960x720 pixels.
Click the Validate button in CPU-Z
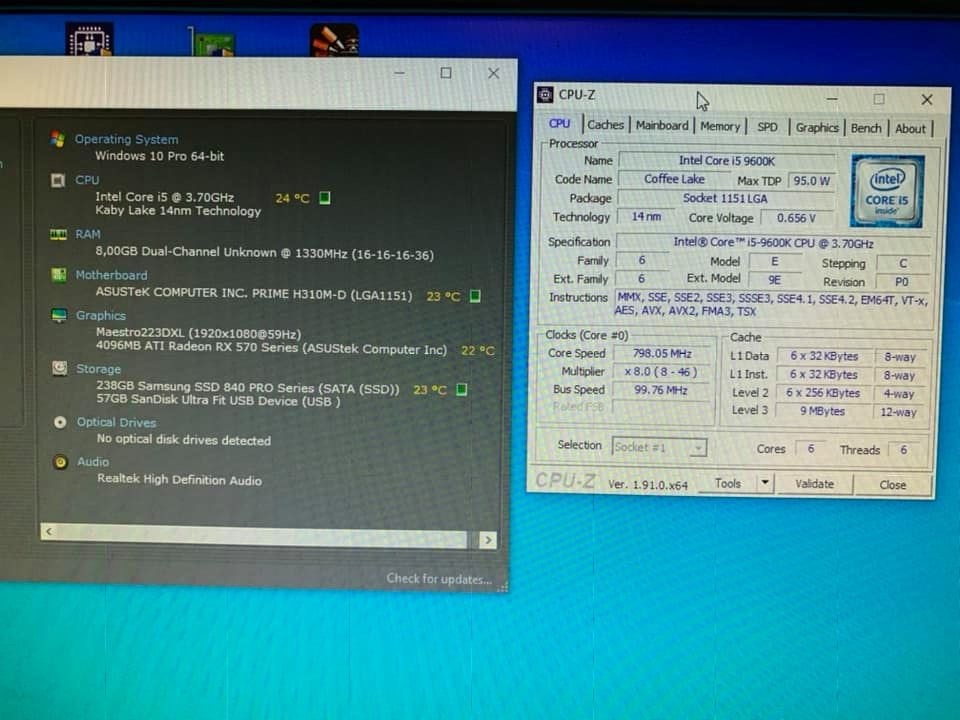click(814, 484)
